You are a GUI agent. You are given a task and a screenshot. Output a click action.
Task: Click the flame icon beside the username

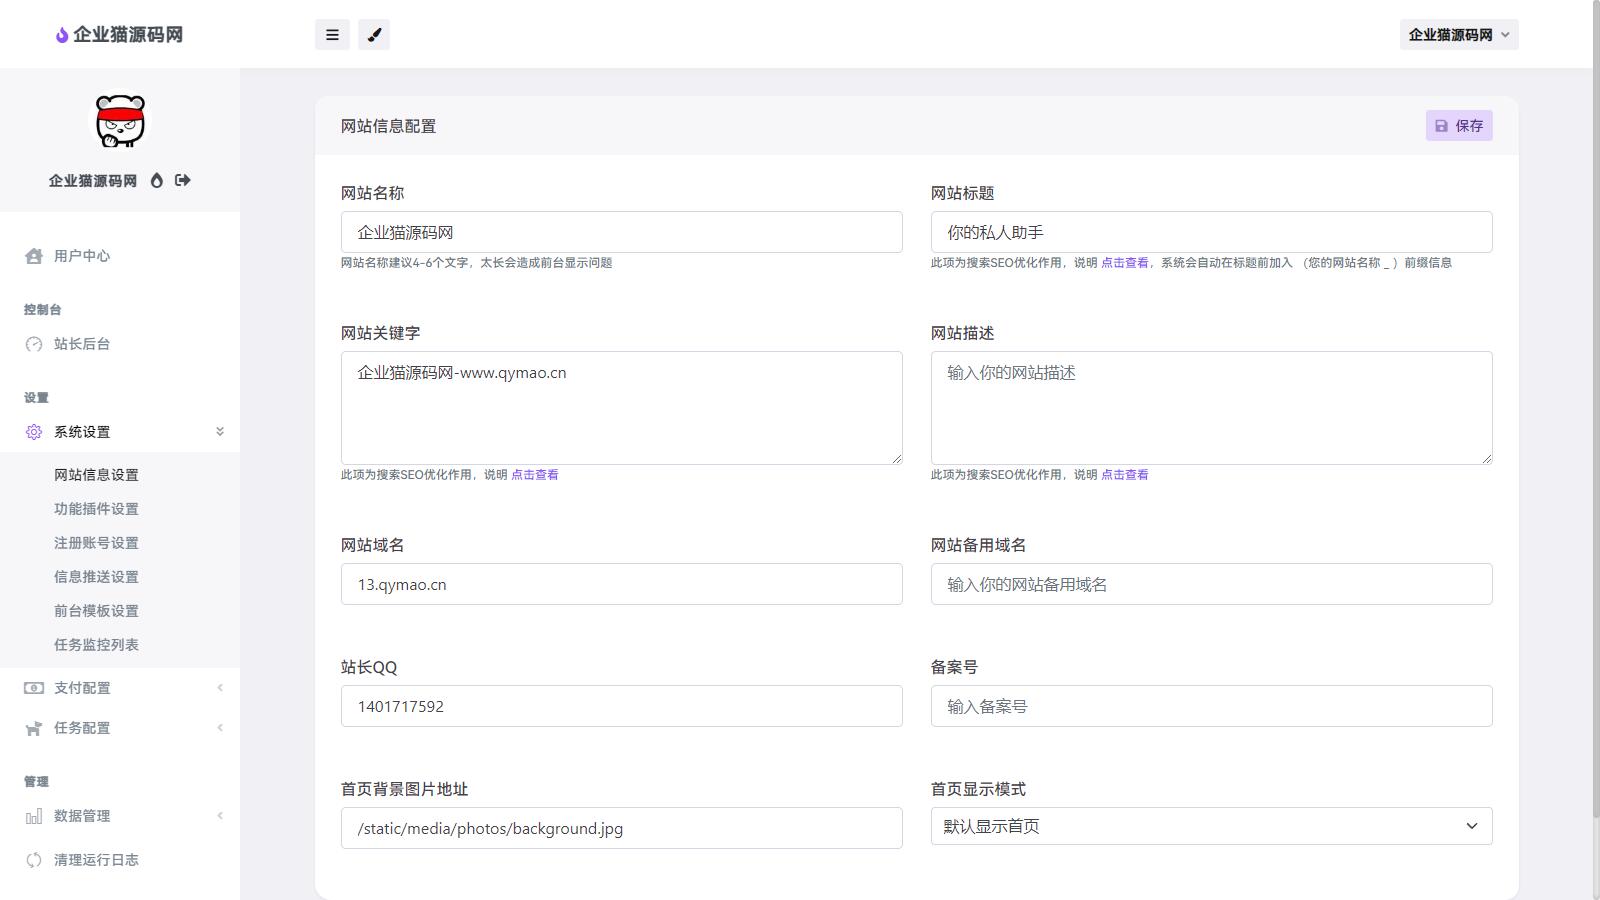(156, 181)
